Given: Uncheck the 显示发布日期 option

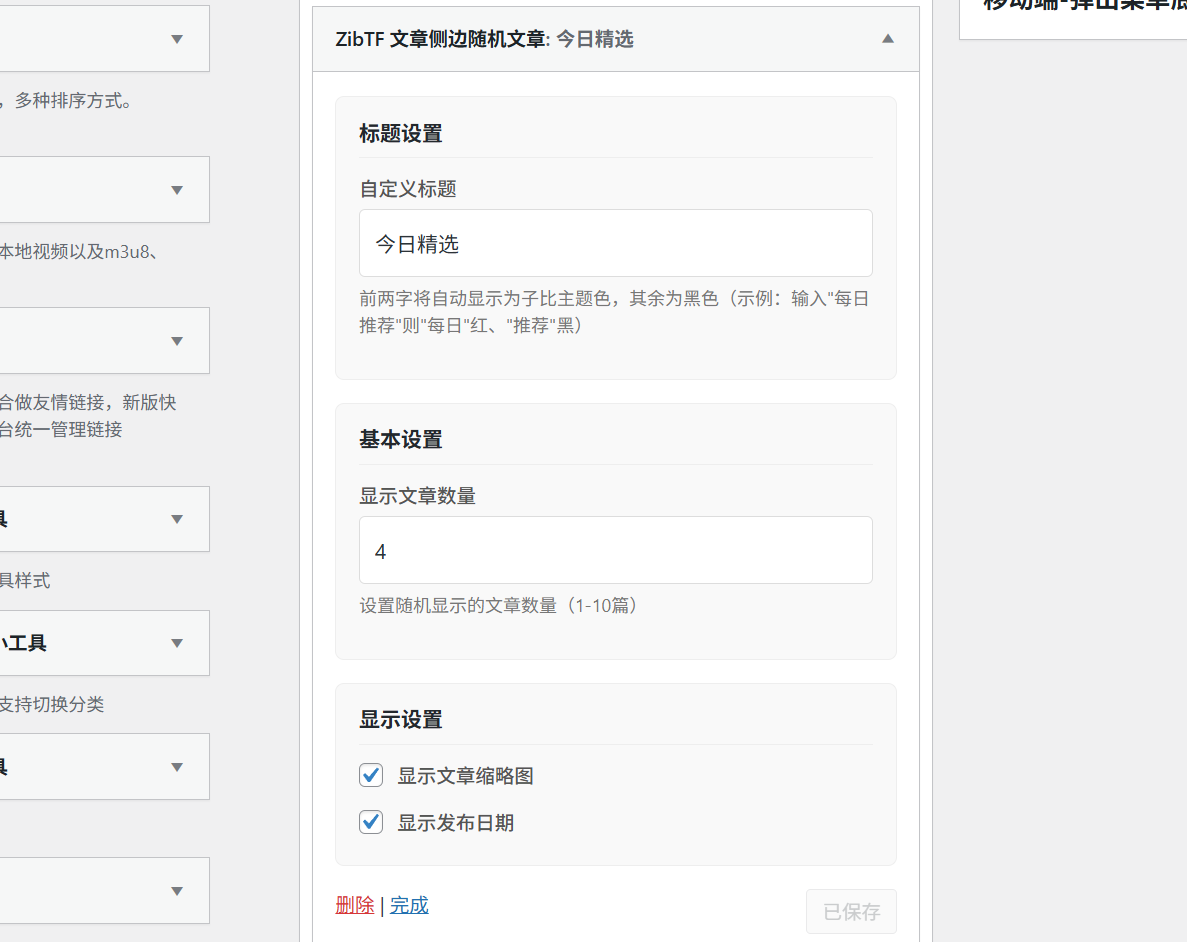Looking at the screenshot, I should coord(370,822).
